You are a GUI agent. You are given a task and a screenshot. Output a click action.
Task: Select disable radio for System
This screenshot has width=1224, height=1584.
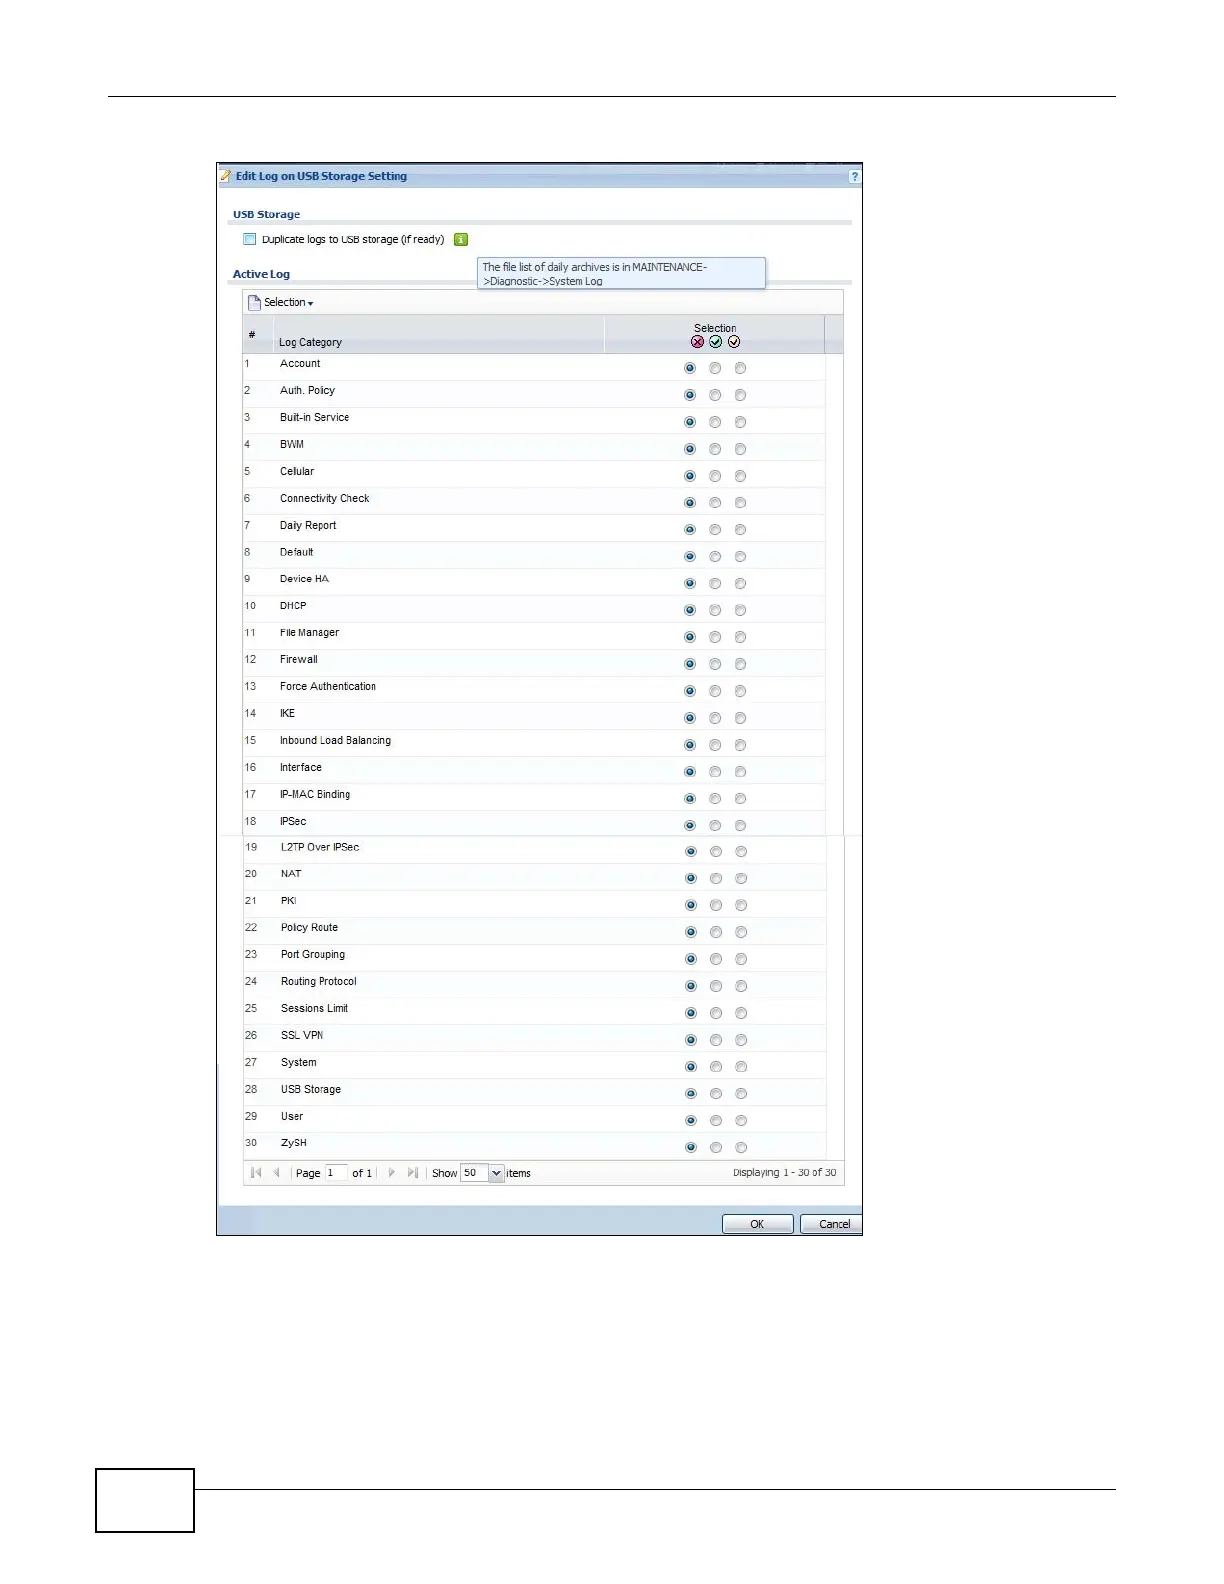tap(691, 1068)
